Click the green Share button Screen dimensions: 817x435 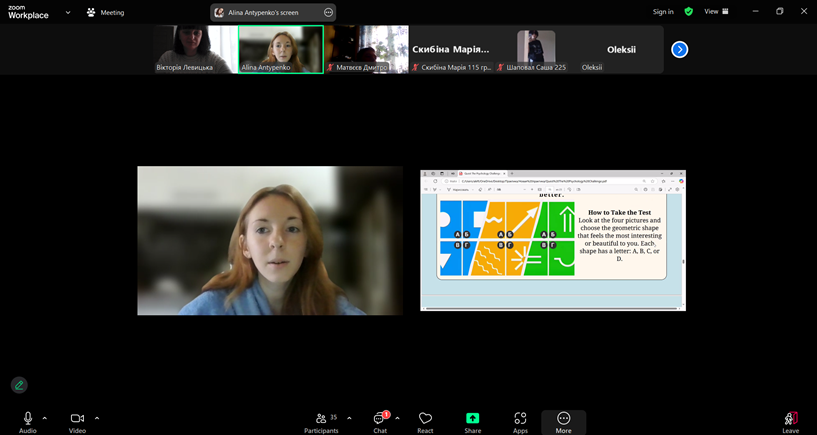pos(473,422)
